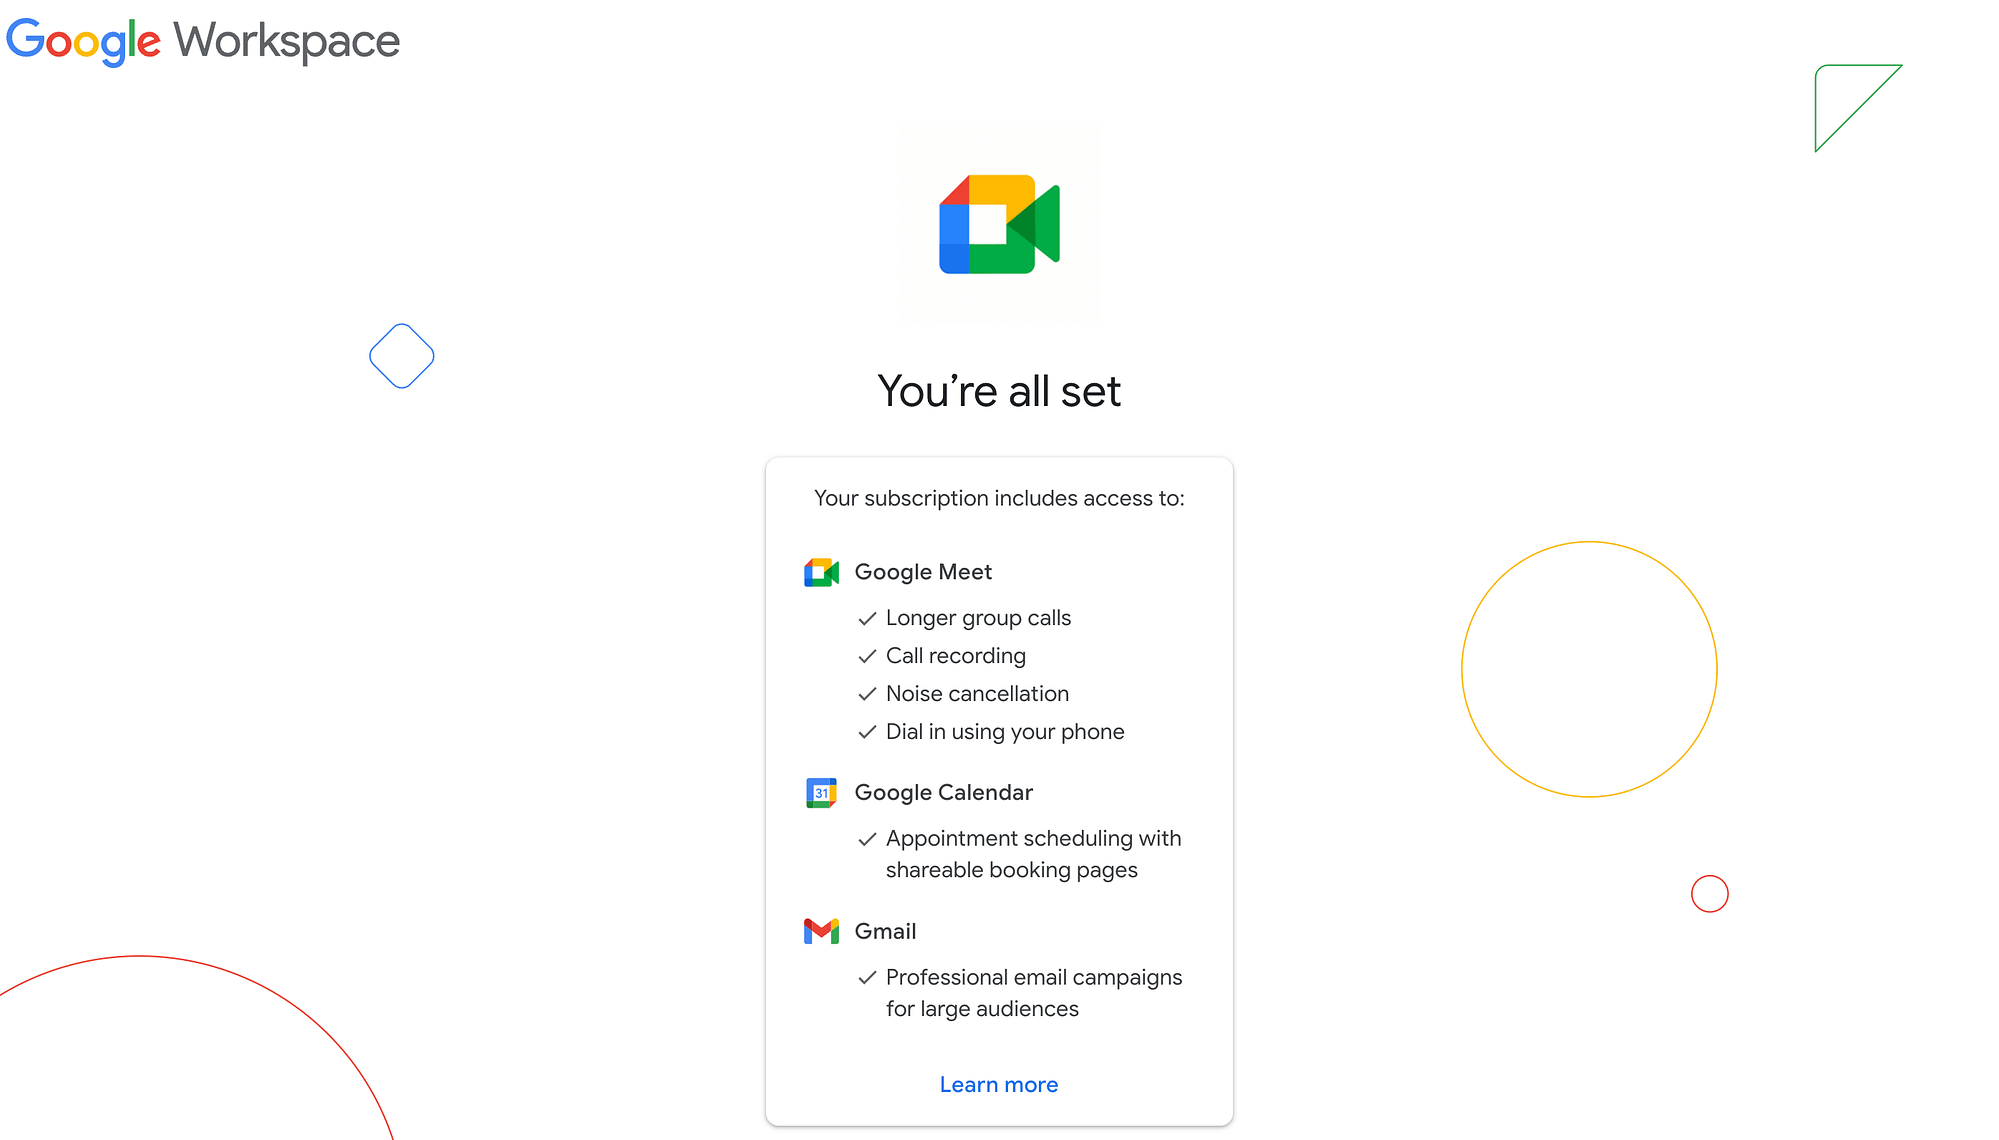The image size is (1999, 1140).
Task: Click the "Call recording" feature text
Action: (x=956, y=656)
